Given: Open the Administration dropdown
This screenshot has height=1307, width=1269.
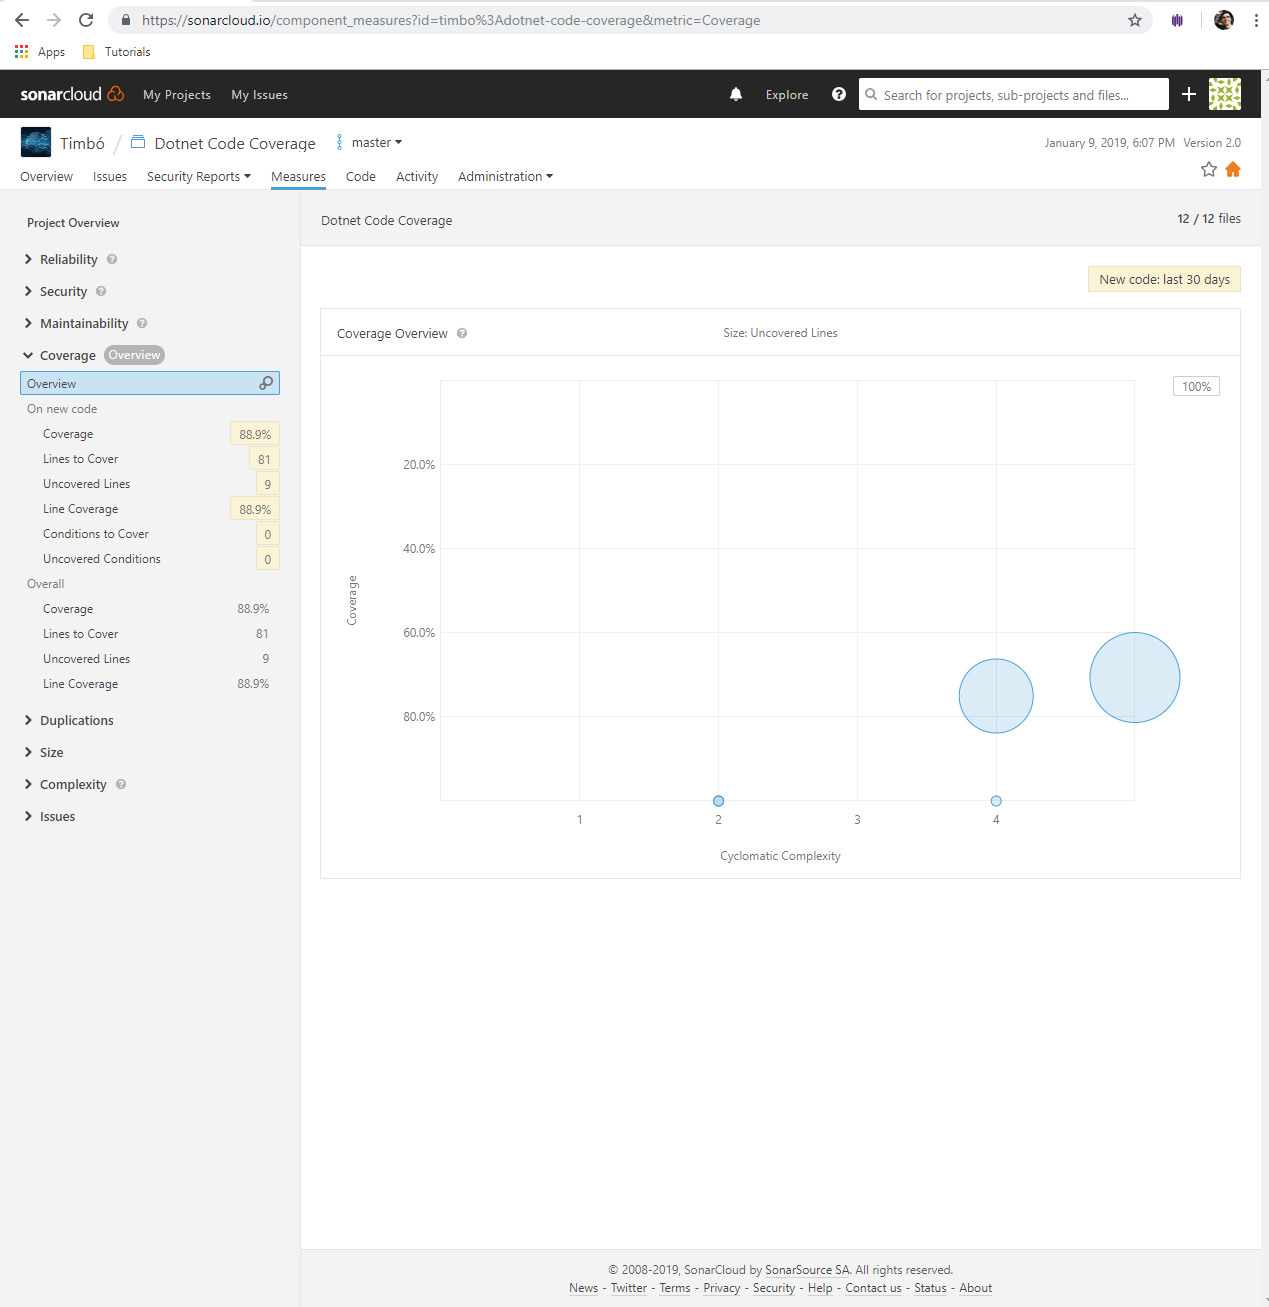Looking at the screenshot, I should click(x=505, y=176).
